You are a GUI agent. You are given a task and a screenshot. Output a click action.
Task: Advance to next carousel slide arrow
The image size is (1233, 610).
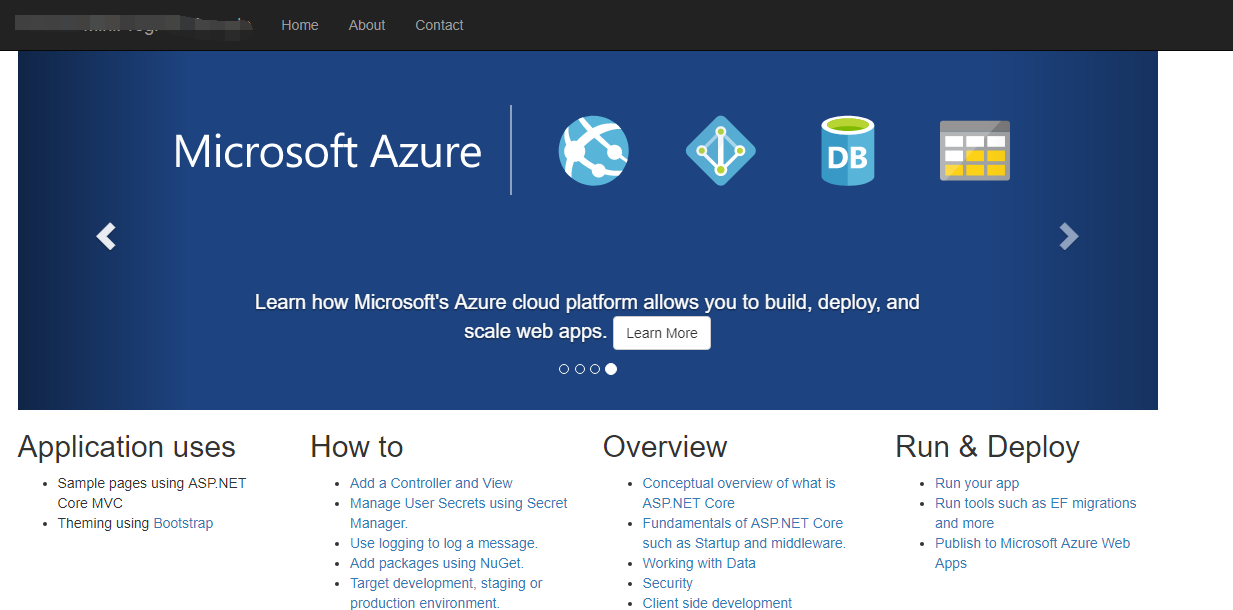(x=1069, y=236)
